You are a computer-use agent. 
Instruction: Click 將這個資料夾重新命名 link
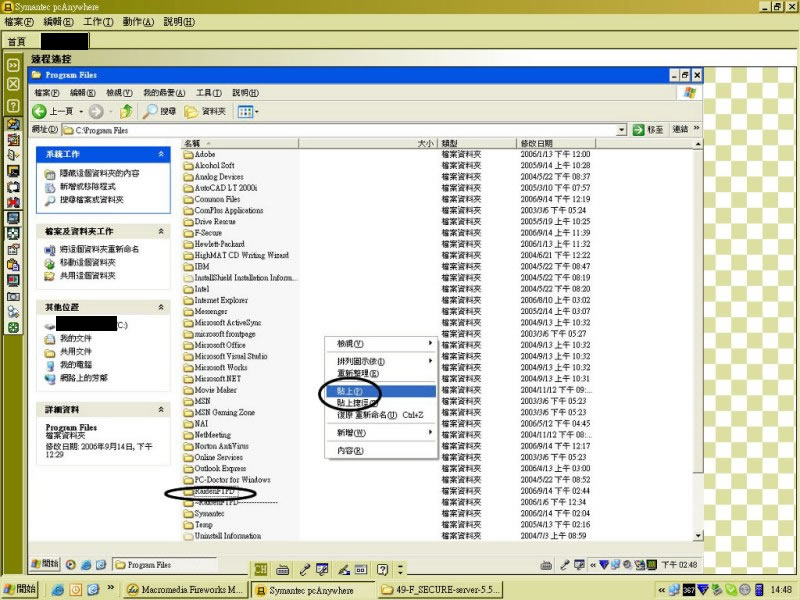point(99,249)
